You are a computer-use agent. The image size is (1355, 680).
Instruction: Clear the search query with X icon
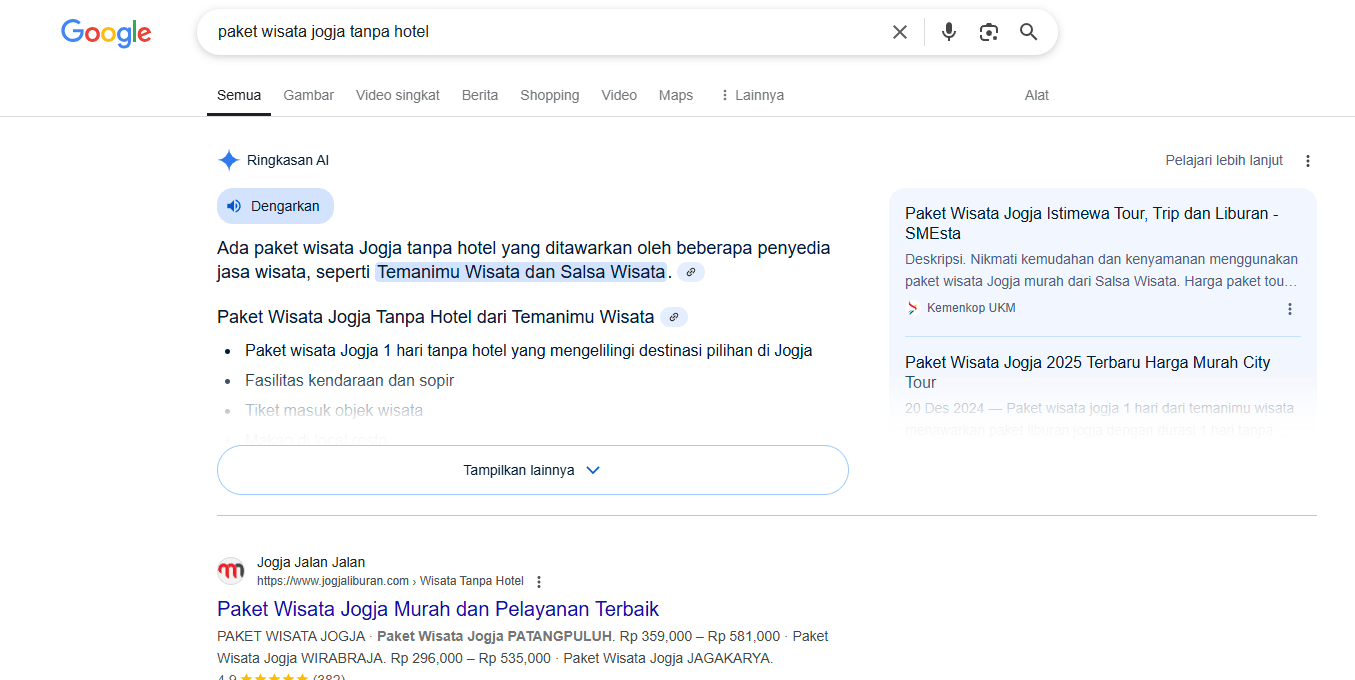(x=900, y=32)
